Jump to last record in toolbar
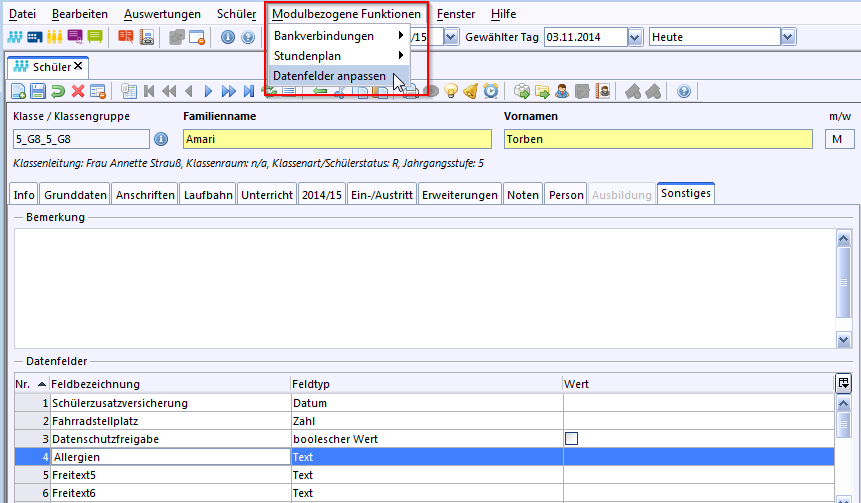Viewport: 861px width, 503px height. 248,91
